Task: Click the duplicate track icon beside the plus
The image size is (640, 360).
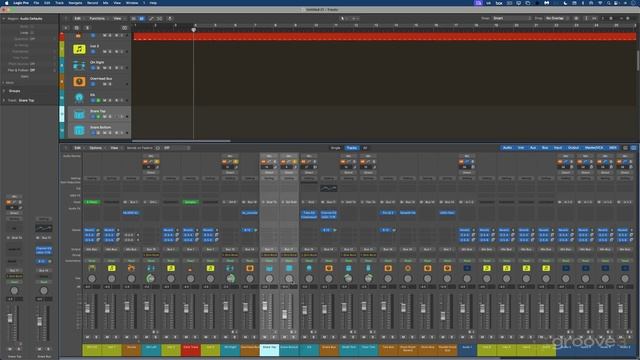Action: (76, 28)
